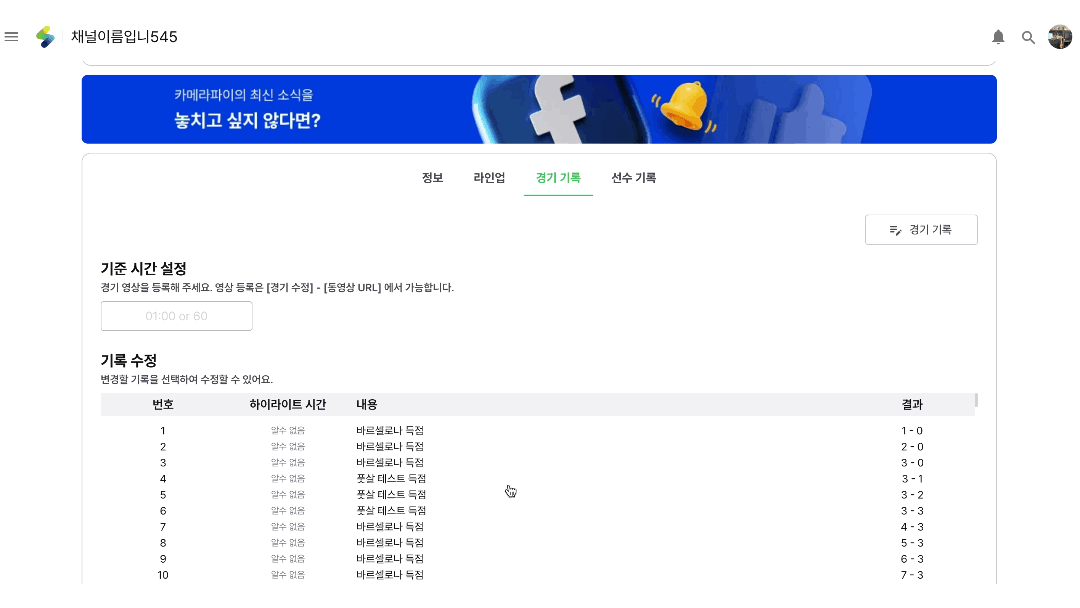
Task: Open the user profile avatar
Action: (x=1060, y=36)
